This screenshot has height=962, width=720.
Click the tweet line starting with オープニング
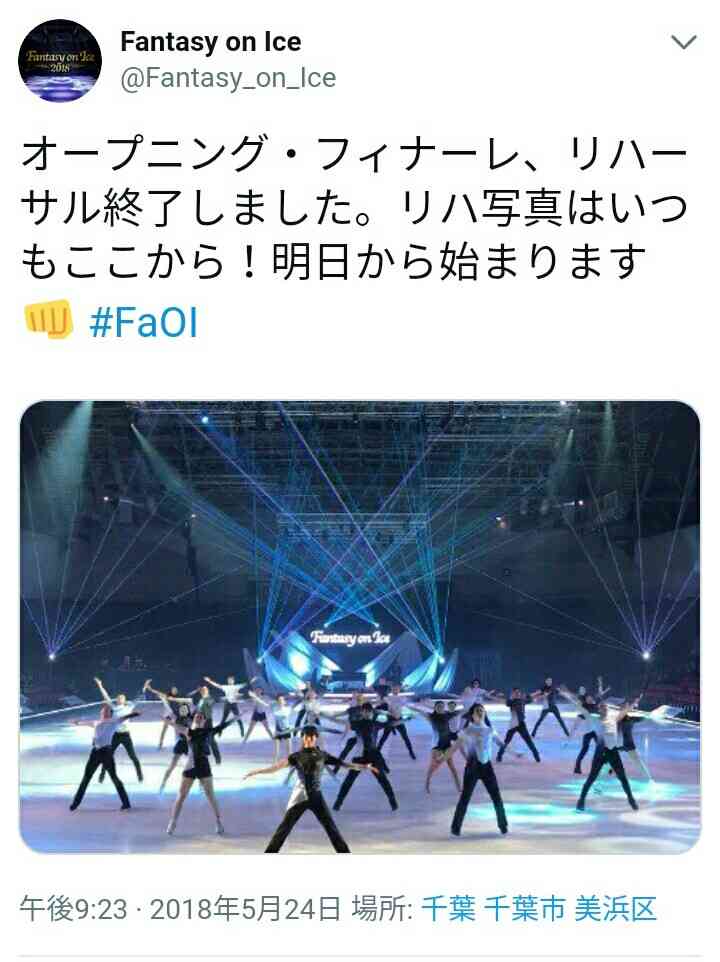click(354, 154)
